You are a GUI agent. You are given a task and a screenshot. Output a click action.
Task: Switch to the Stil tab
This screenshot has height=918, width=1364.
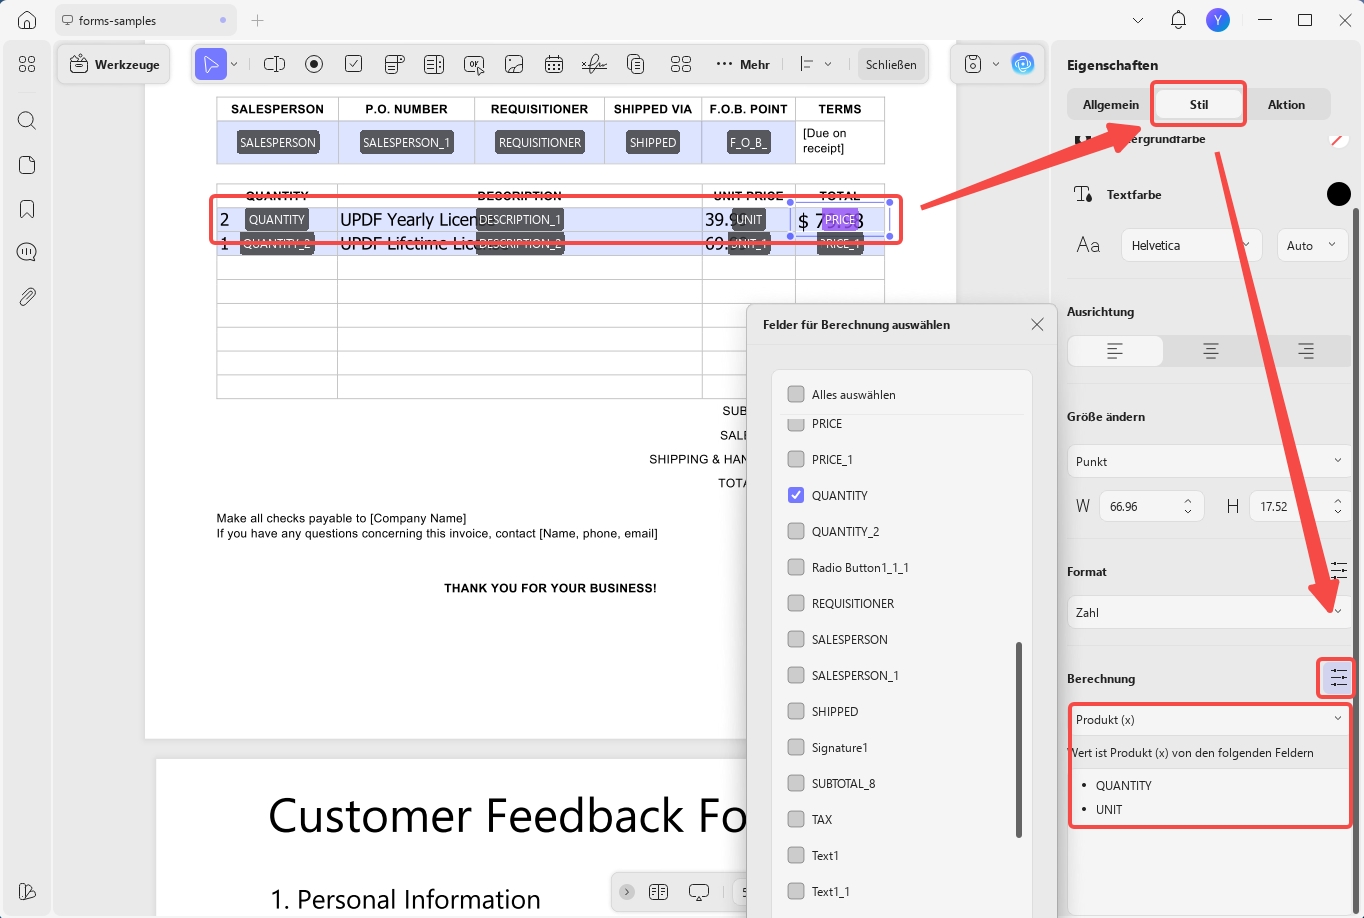tap(1199, 104)
